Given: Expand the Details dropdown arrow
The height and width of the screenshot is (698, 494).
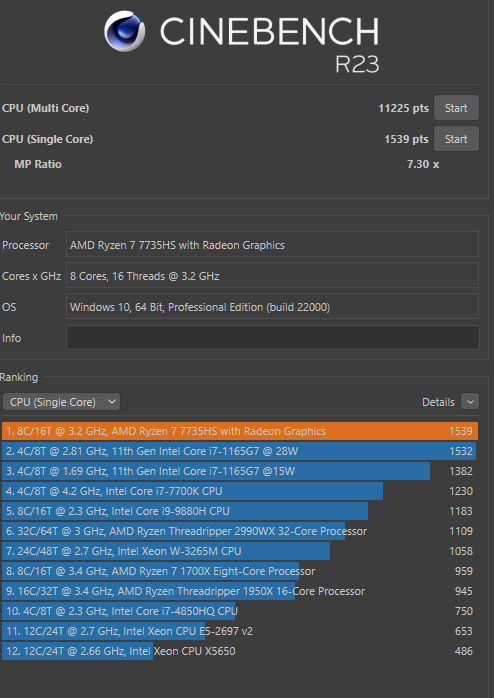Looking at the screenshot, I should point(470,402).
